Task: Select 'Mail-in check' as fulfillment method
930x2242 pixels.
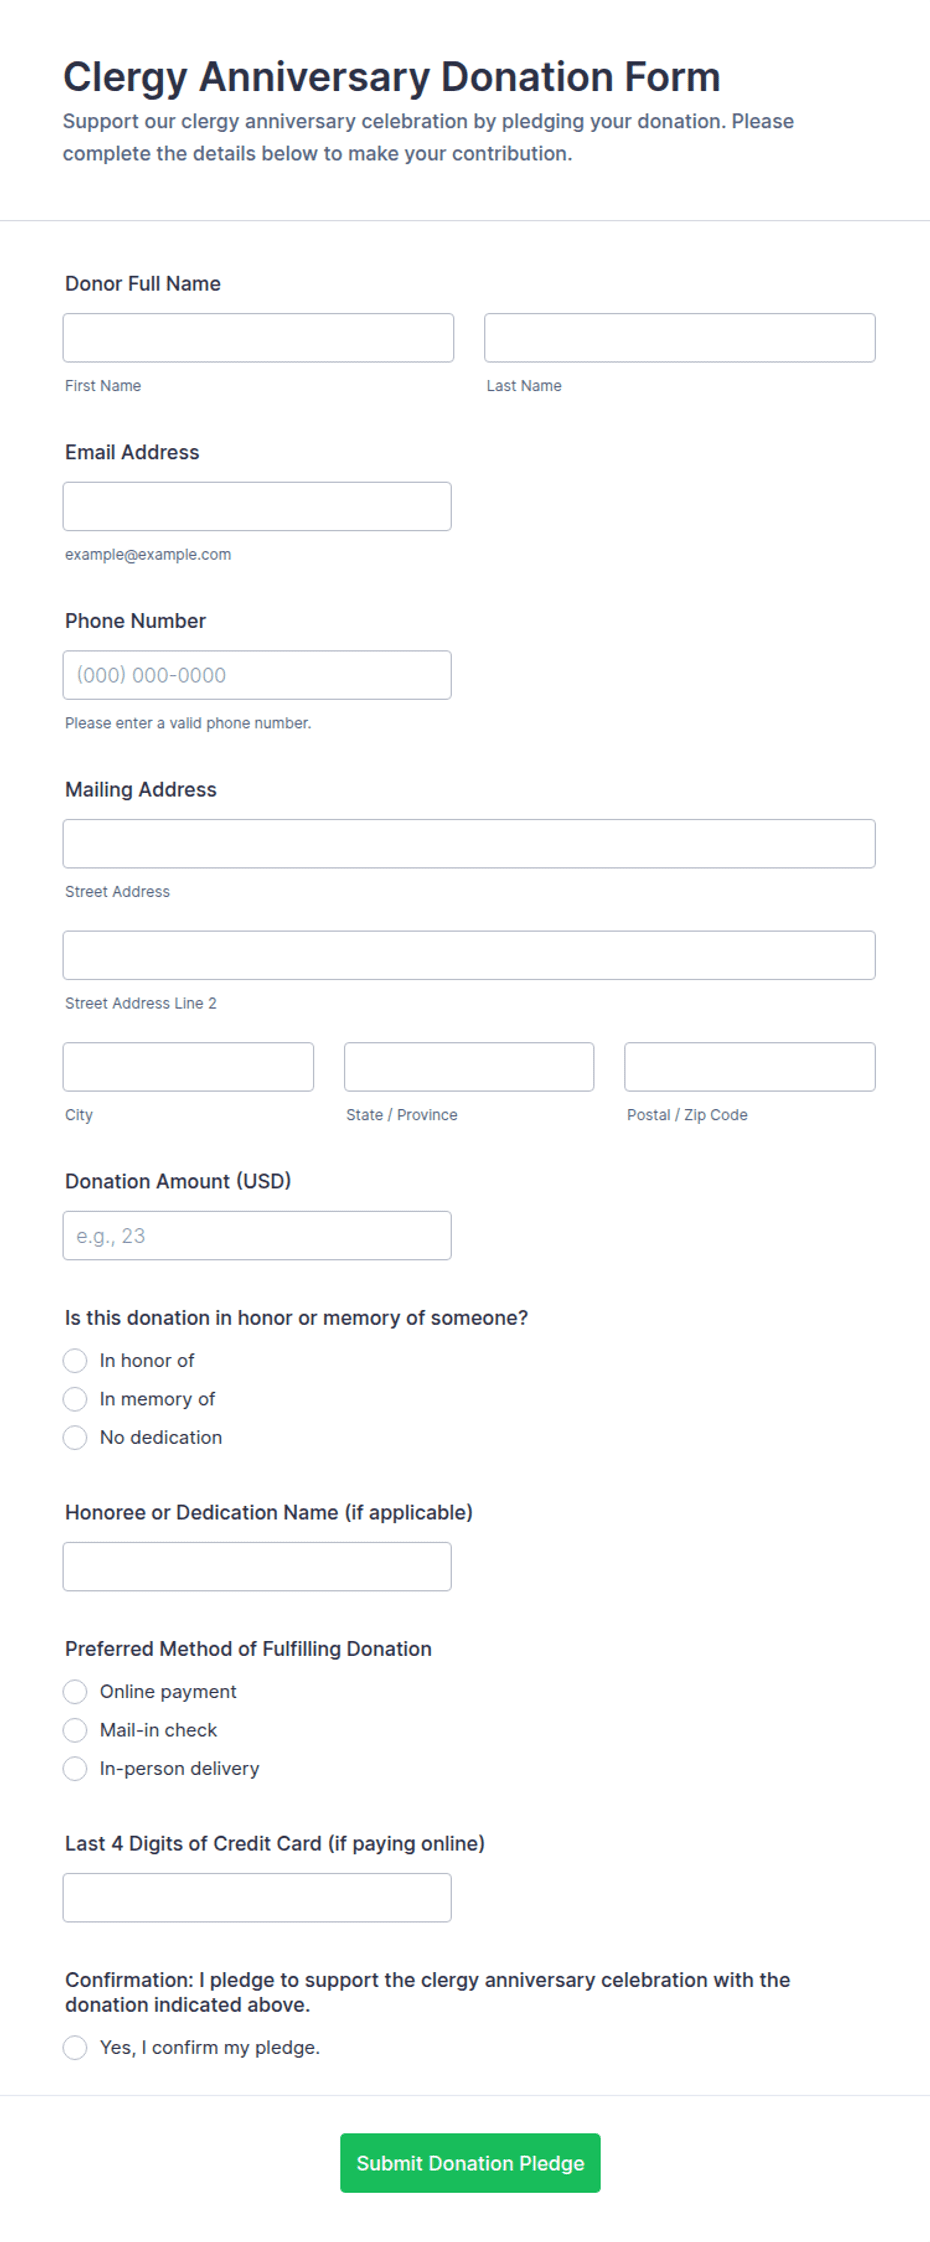Action: (75, 1730)
